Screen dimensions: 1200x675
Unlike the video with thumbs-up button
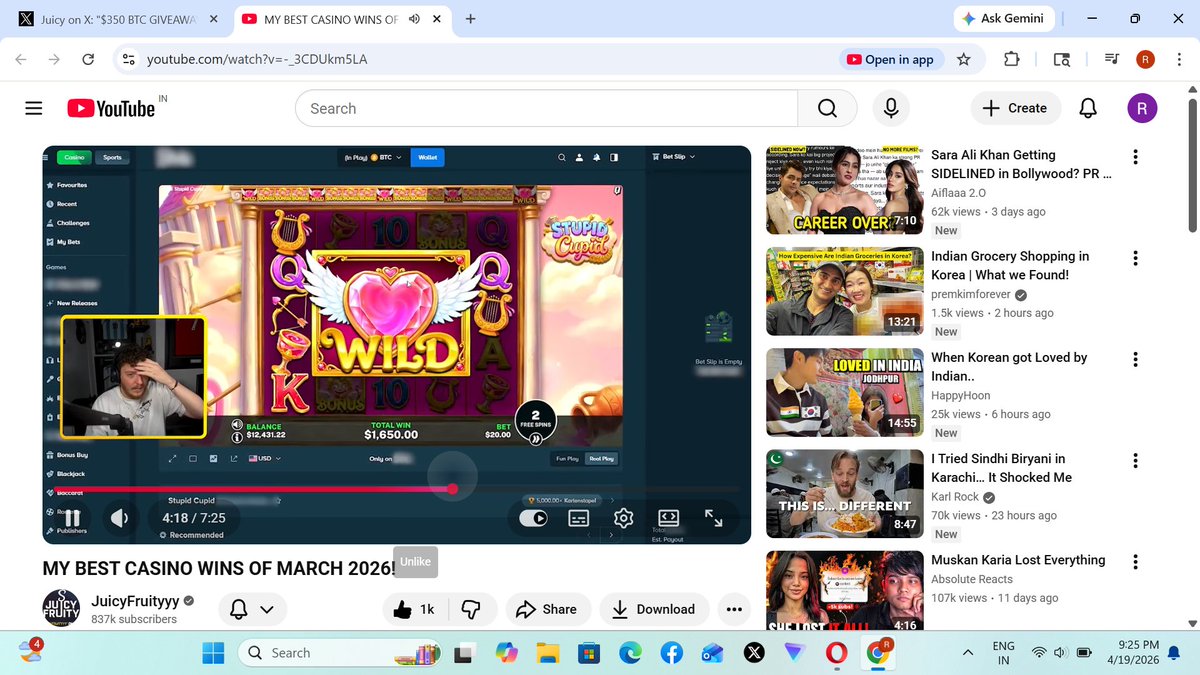point(414,609)
